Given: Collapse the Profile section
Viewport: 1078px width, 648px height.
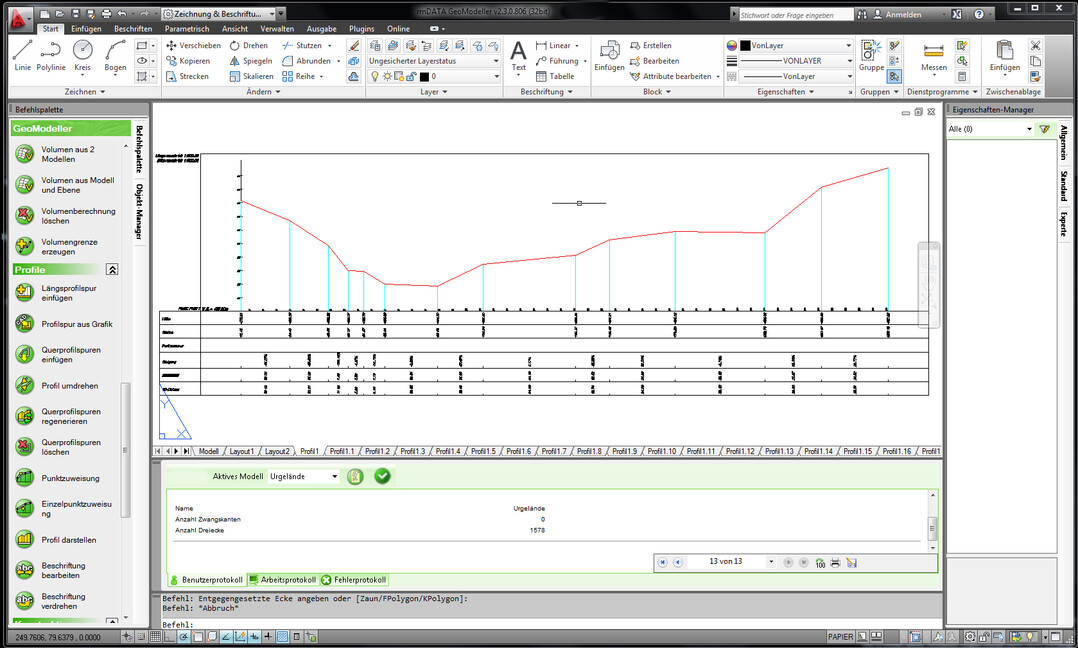Looking at the screenshot, I should tap(112, 269).
